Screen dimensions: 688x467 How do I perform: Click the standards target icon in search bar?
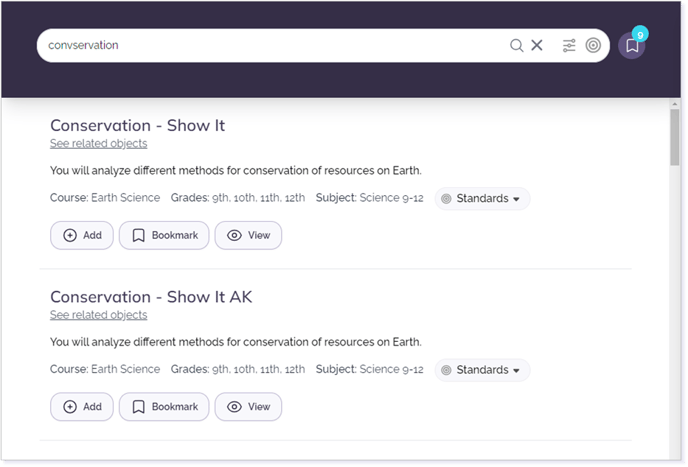coord(593,45)
